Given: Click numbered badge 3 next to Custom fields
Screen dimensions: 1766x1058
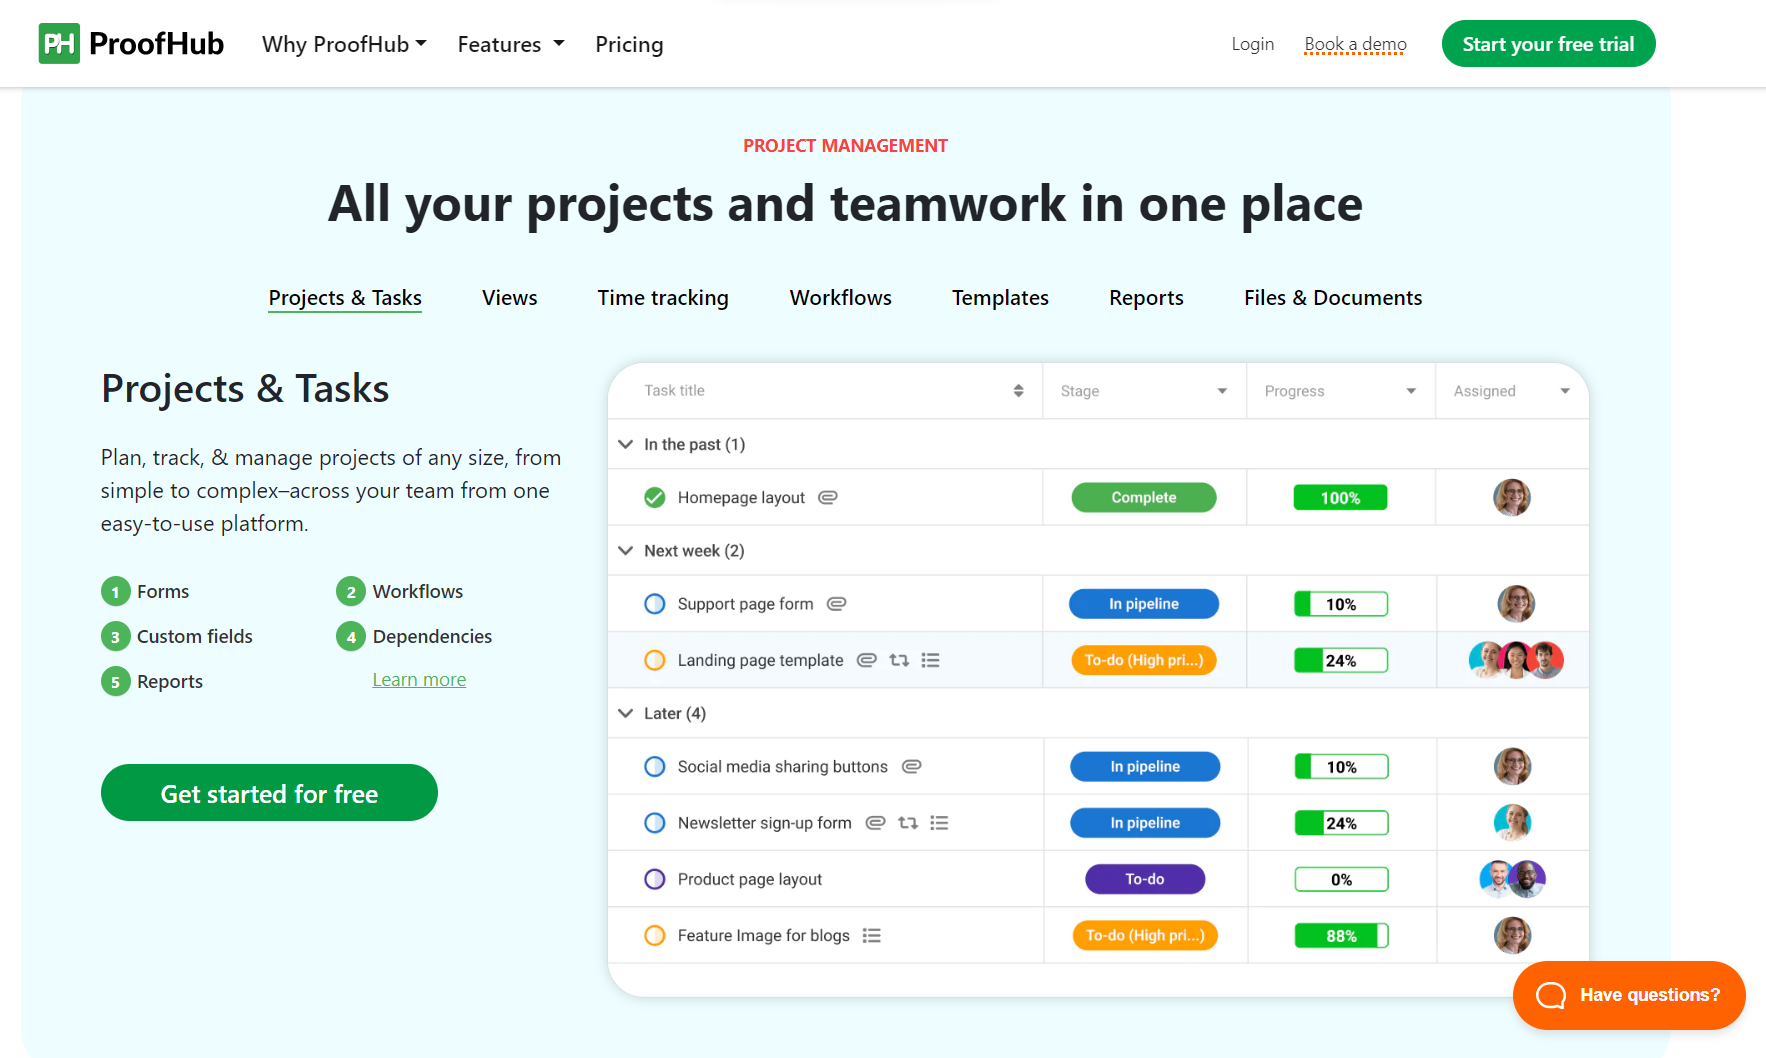Looking at the screenshot, I should click(x=116, y=637).
